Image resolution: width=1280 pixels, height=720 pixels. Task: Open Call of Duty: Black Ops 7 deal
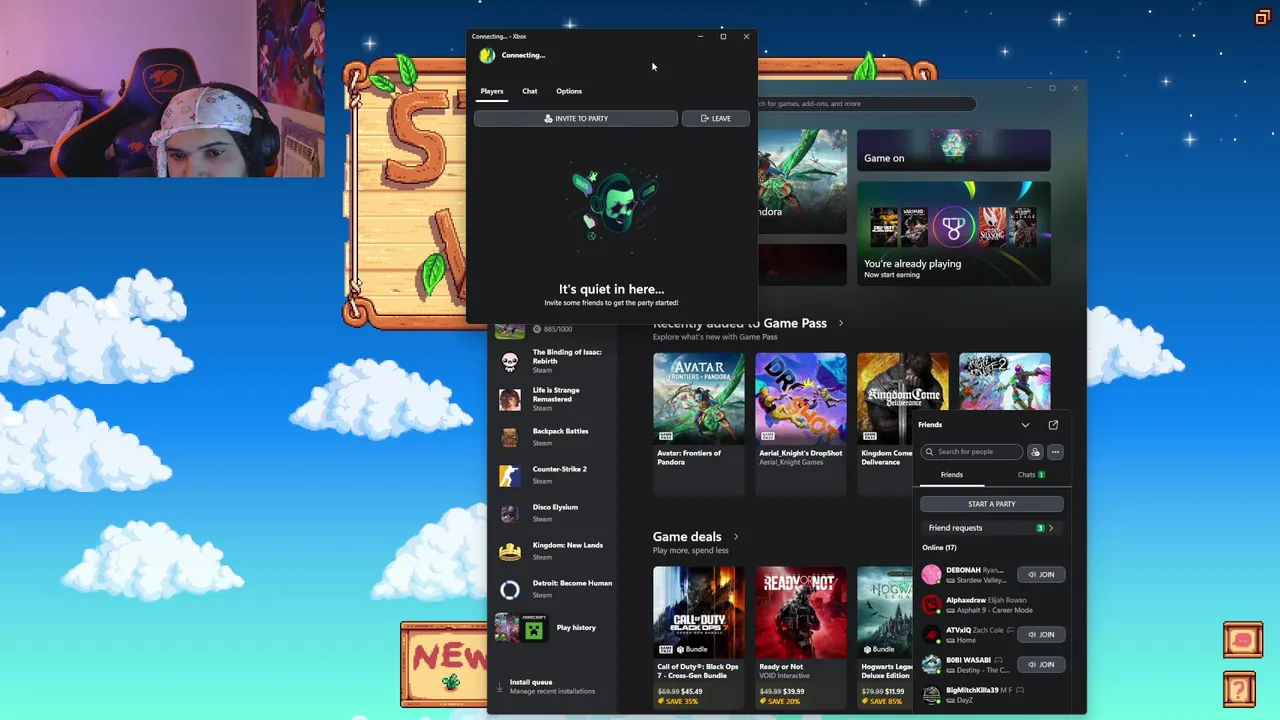coord(699,636)
